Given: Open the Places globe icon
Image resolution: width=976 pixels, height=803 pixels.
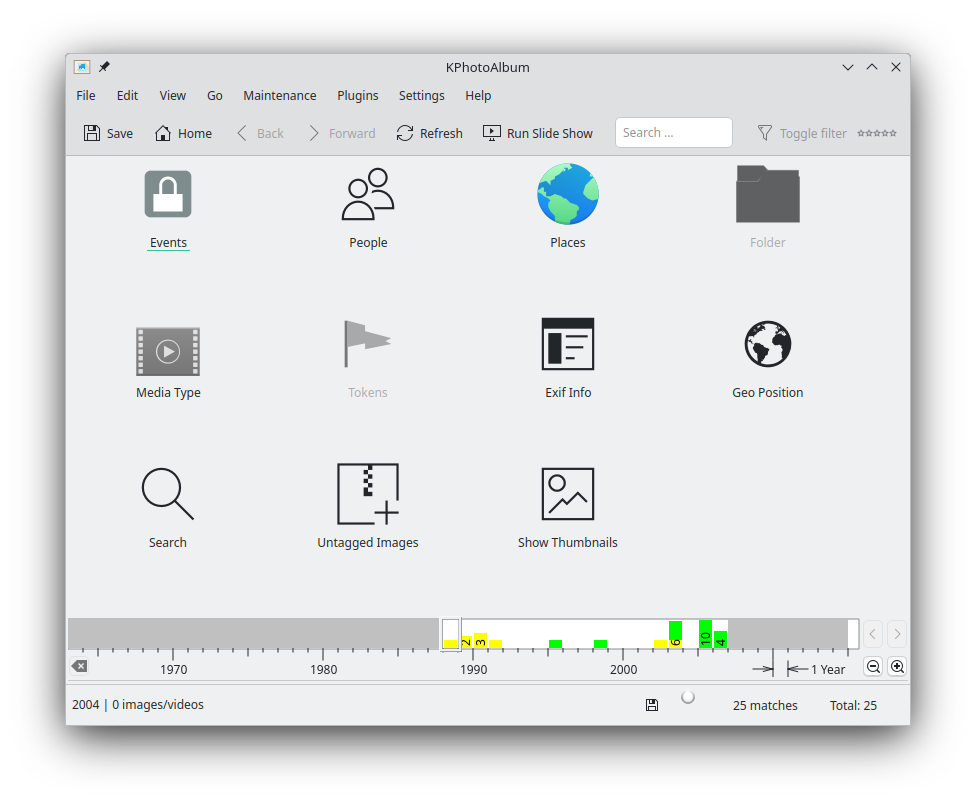Looking at the screenshot, I should 567,196.
